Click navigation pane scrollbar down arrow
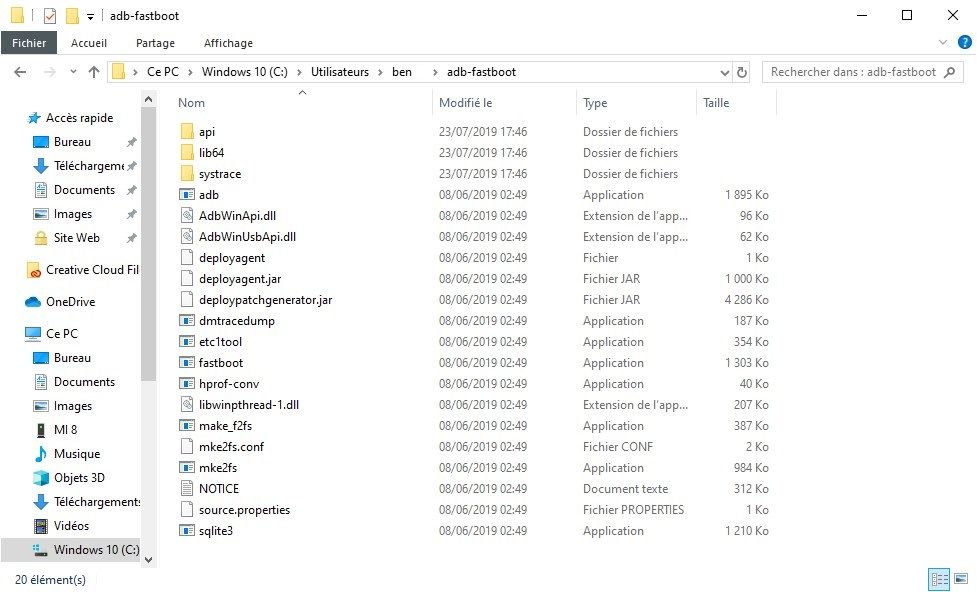This screenshot has height=592, width=977. click(148, 560)
